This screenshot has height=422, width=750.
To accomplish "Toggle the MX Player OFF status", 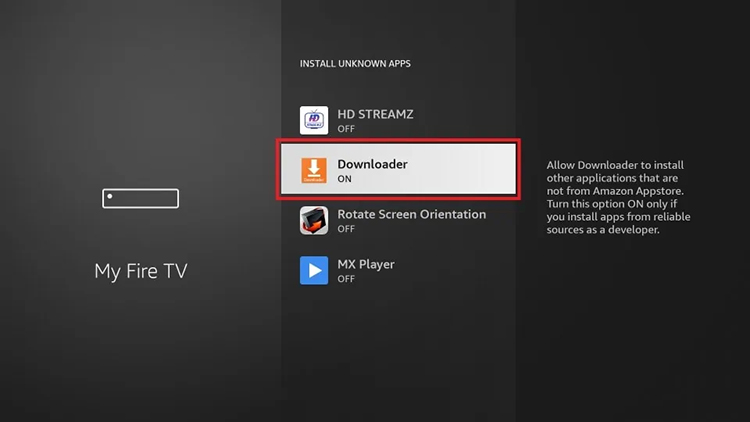I will tap(346, 279).
